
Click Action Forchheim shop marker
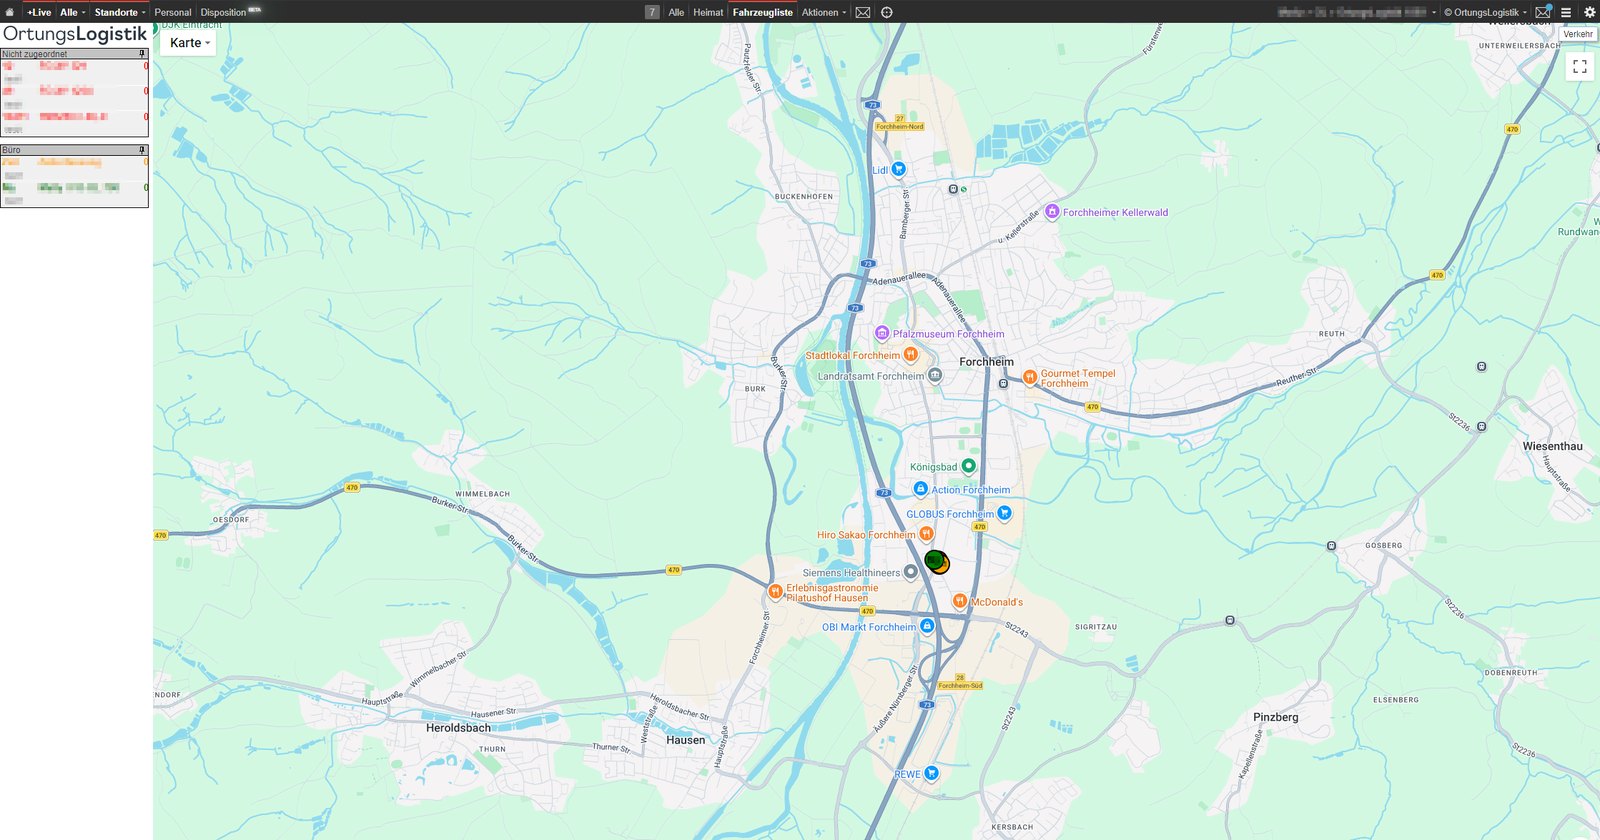click(x=920, y=489)
